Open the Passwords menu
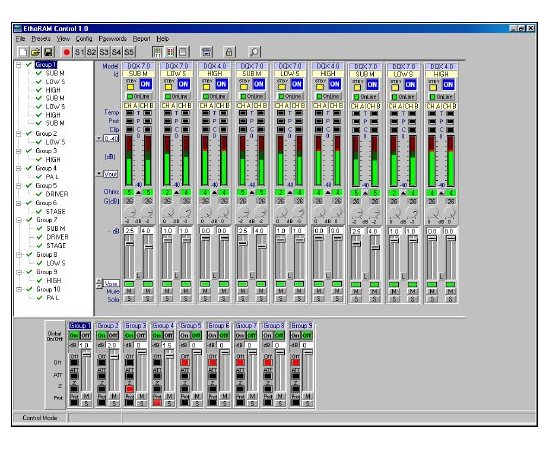The height and width of the screenshot is (450, 550). [112, 39]
